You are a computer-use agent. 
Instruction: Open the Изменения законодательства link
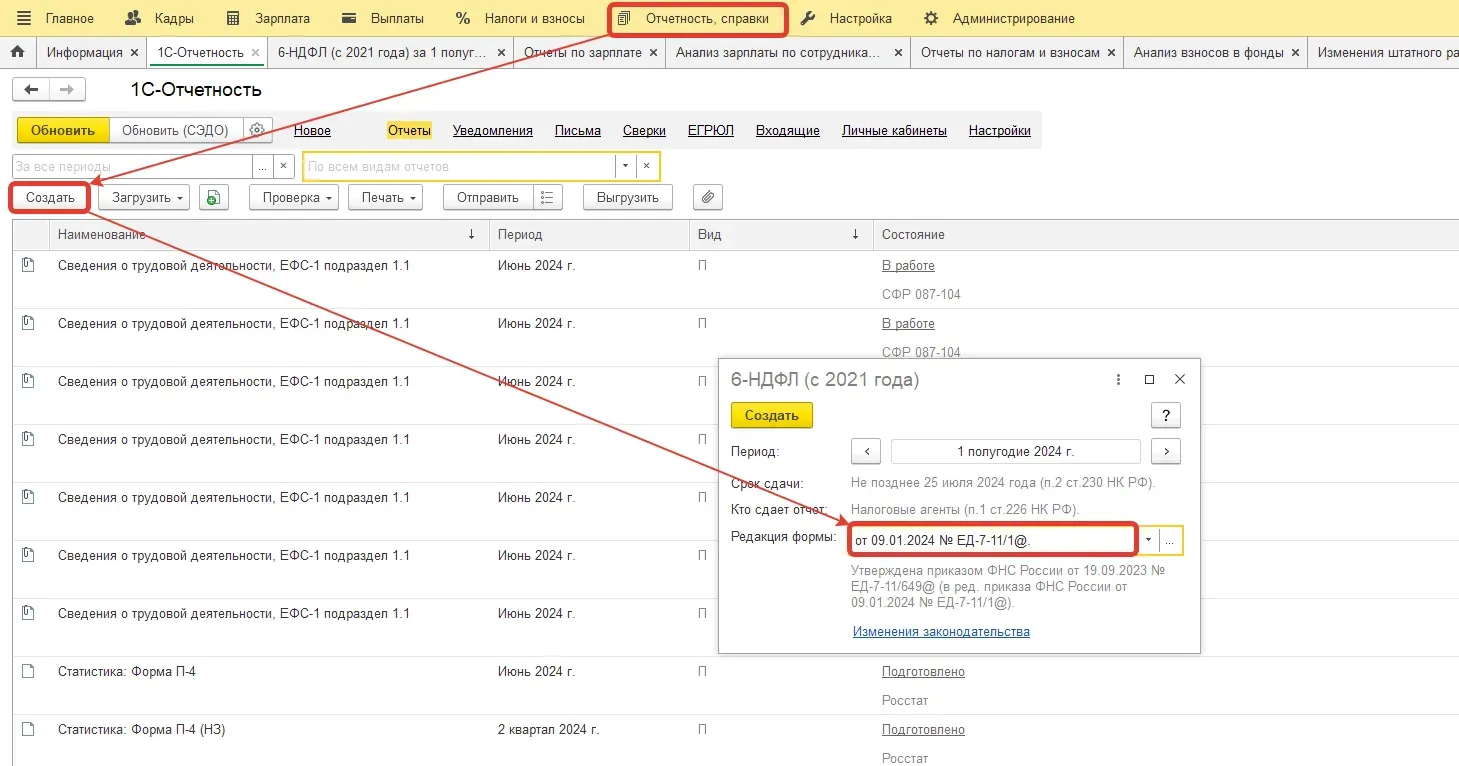941,632
